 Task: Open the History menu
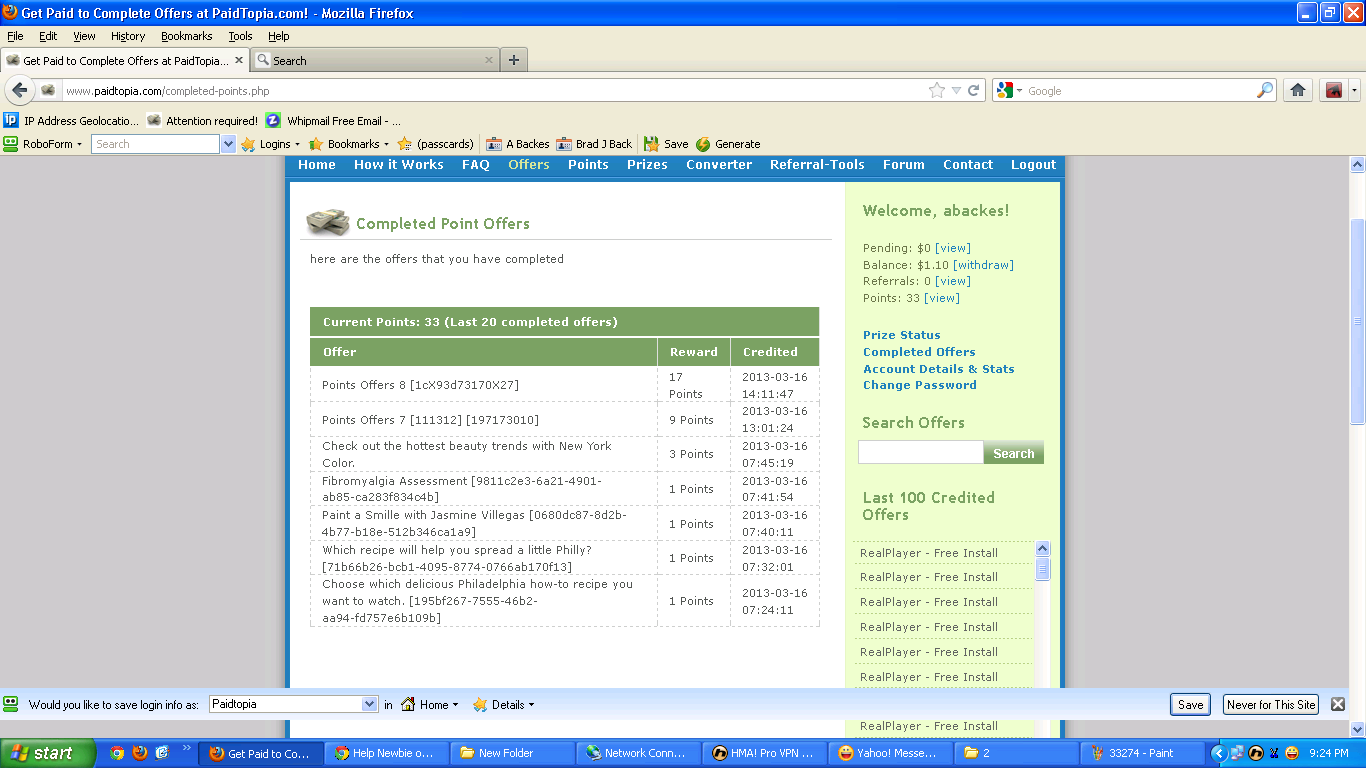point(128,36)
